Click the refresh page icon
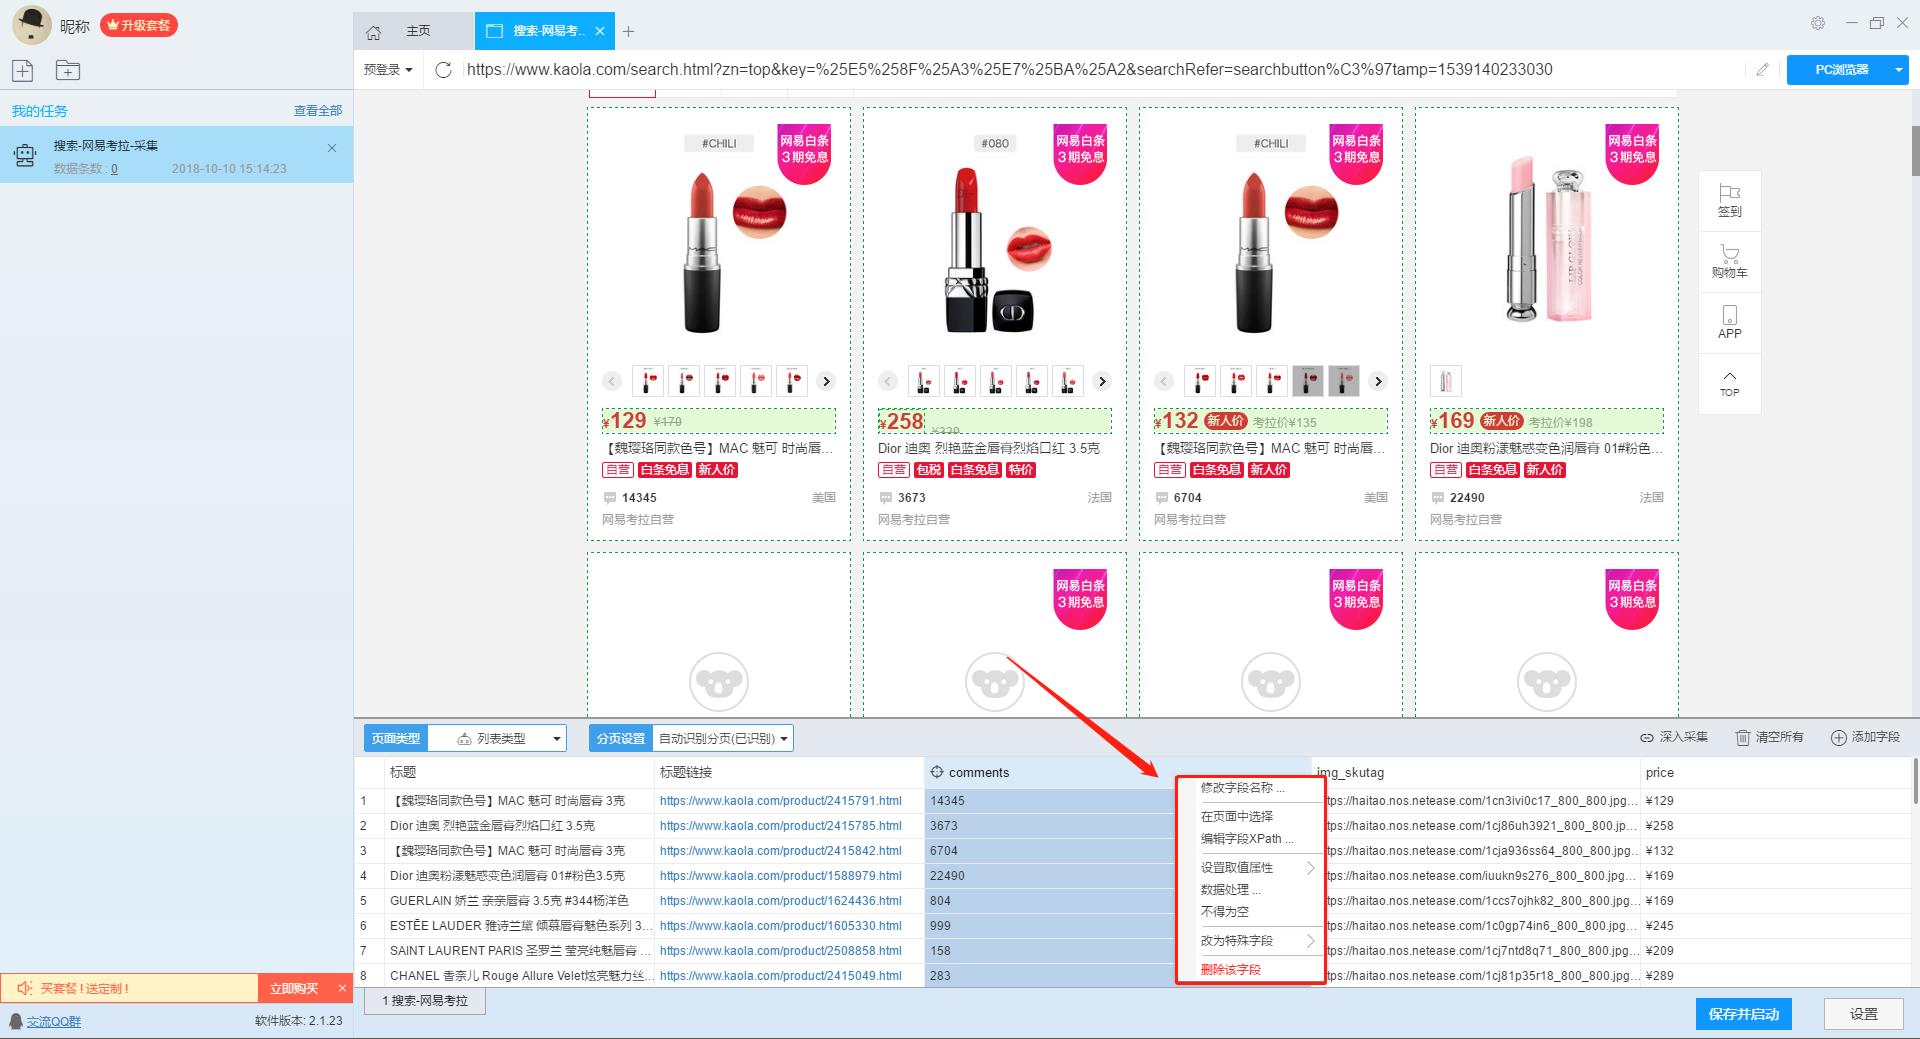 tap(444, 69)
